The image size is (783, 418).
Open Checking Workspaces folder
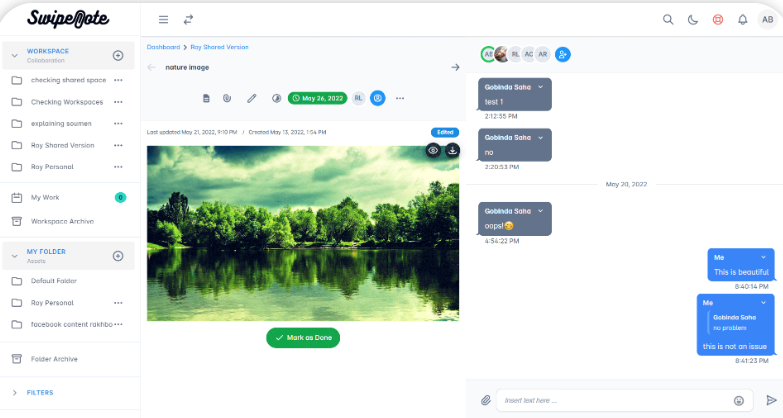tap(67, 102)
